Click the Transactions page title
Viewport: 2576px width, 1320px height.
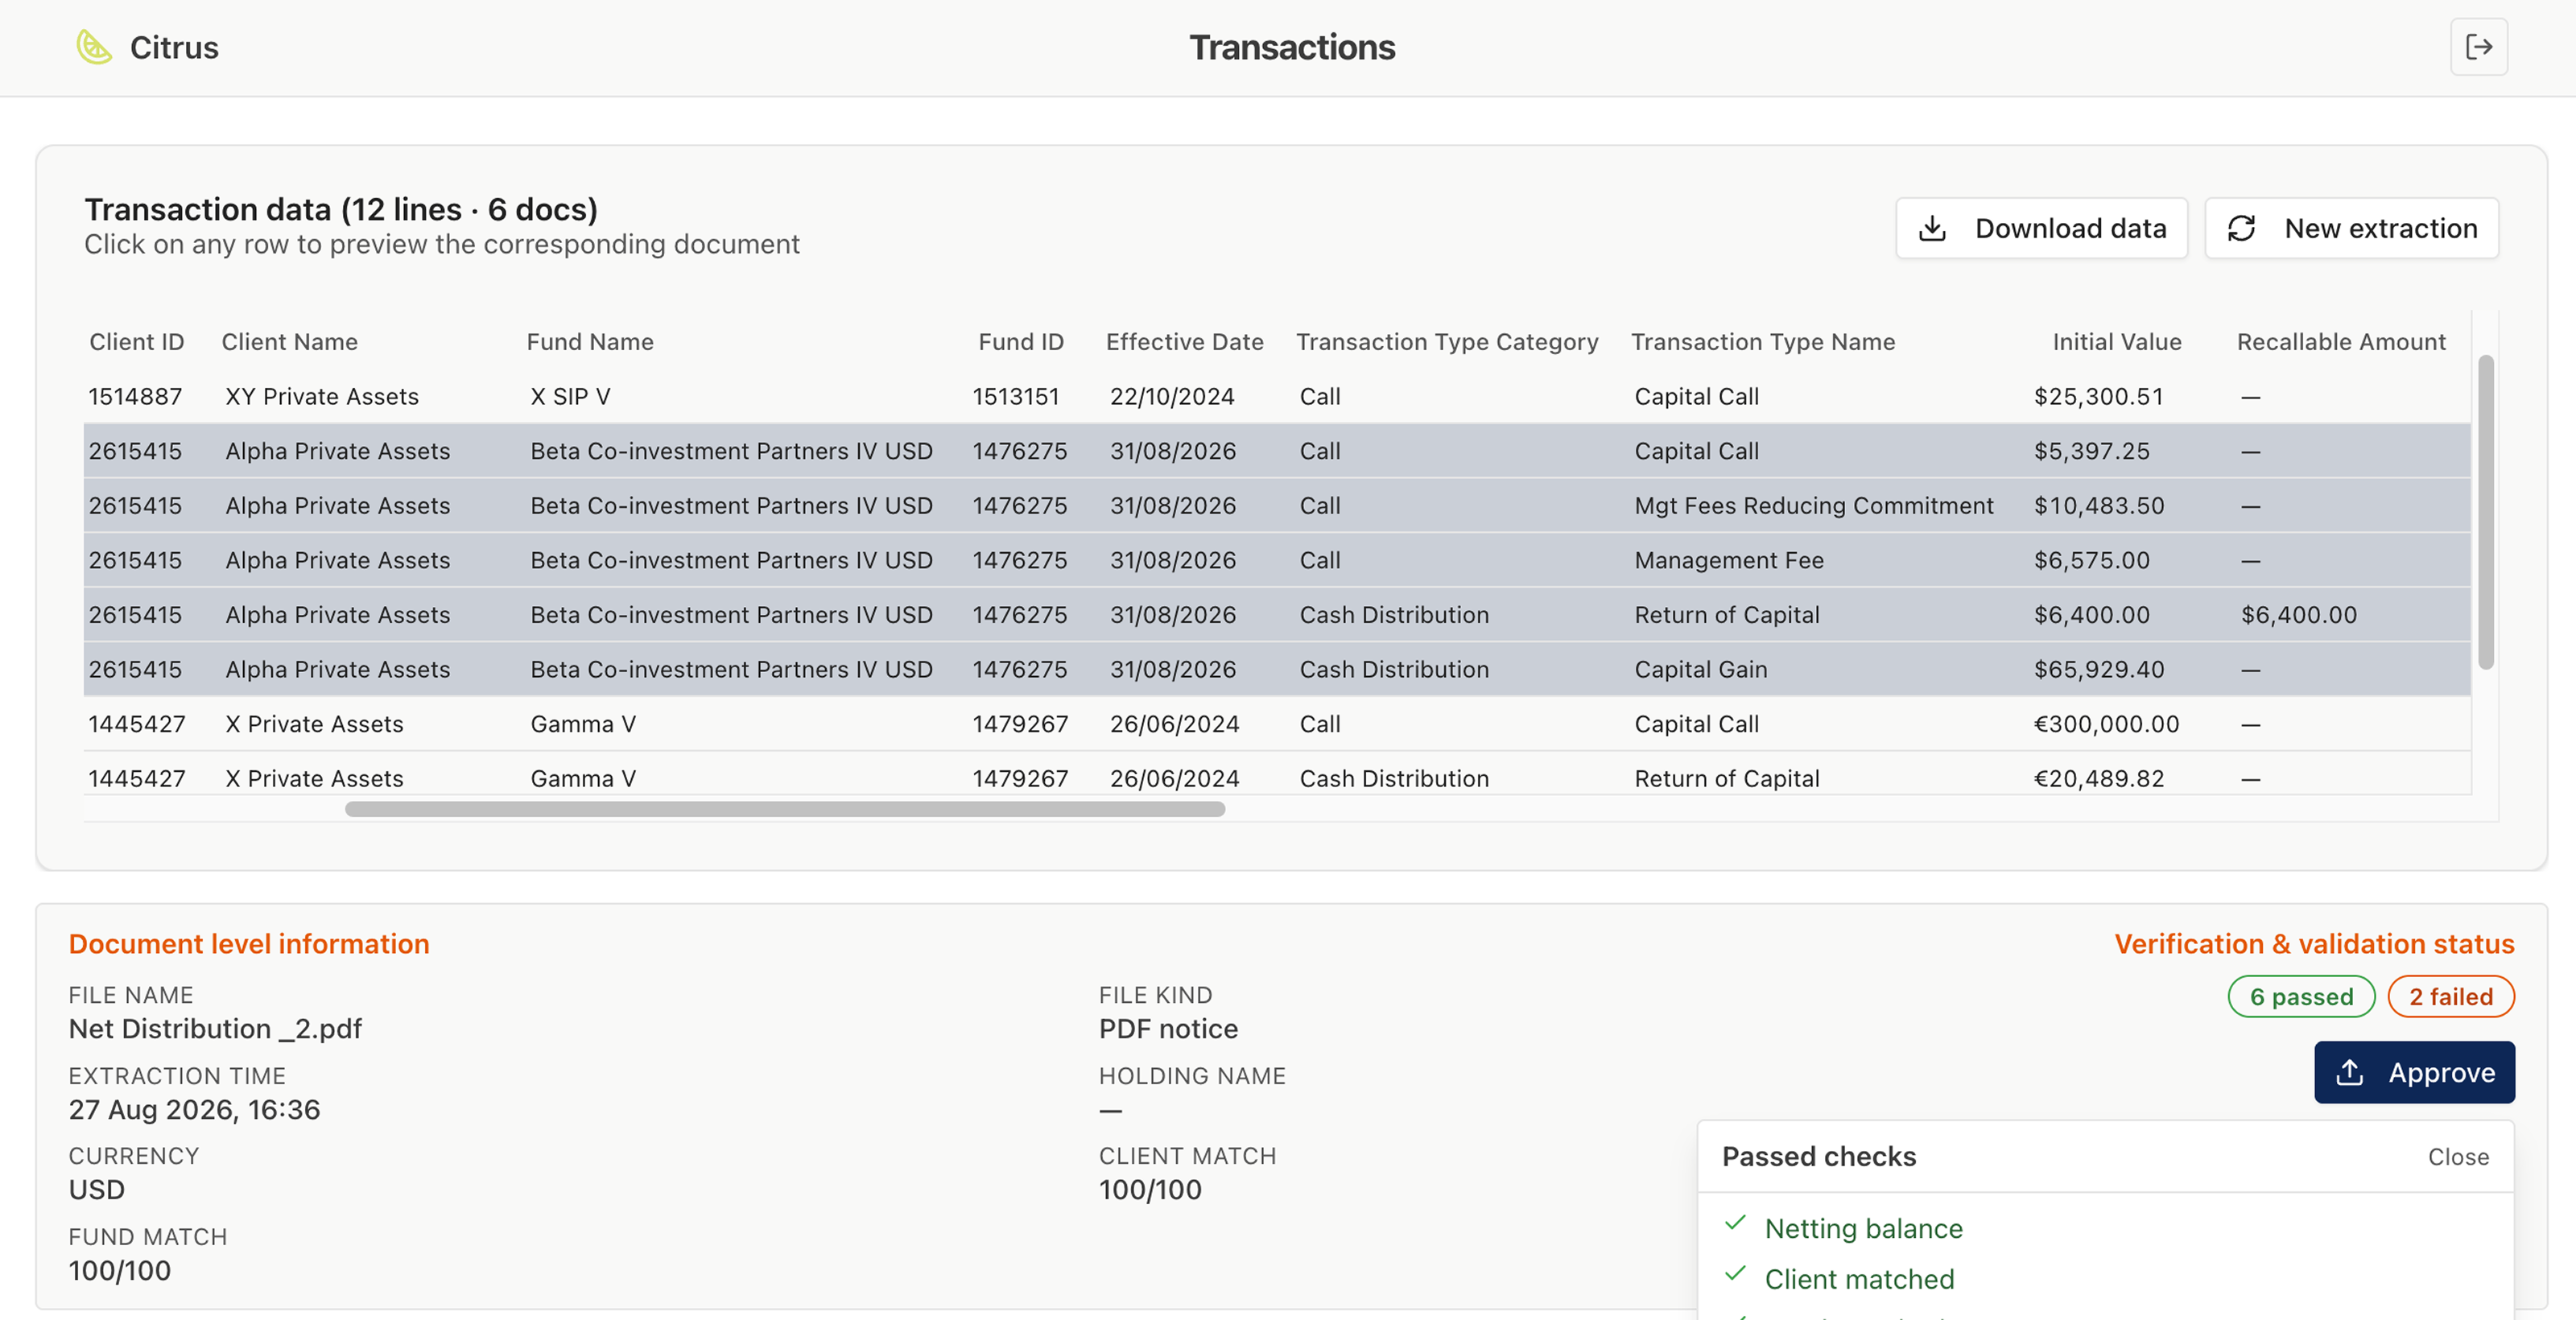(1291, 47)
